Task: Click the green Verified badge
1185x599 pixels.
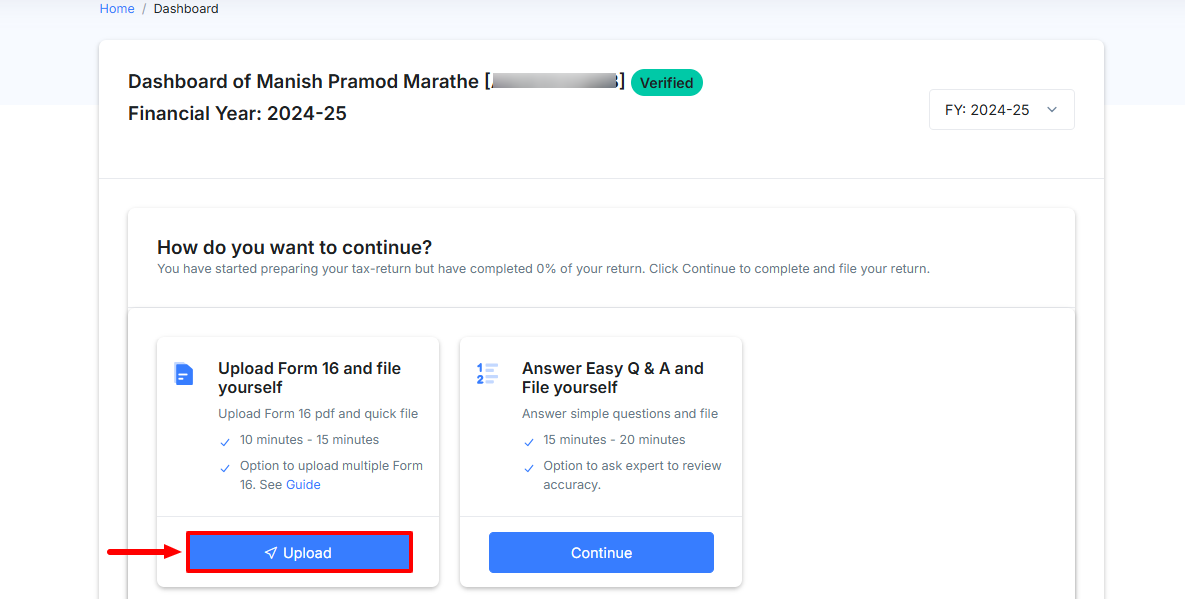Action: [x=667, y=82]
